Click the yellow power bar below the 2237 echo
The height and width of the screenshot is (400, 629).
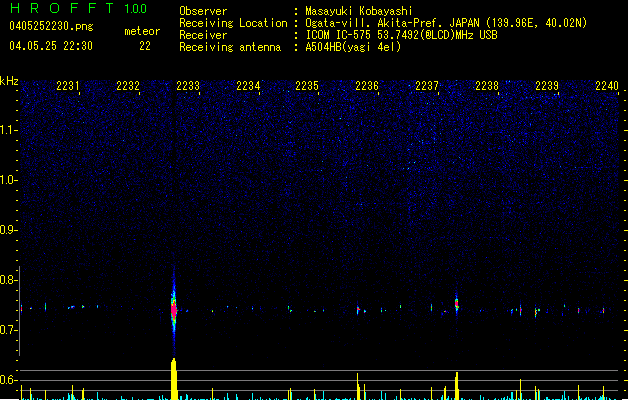click(x=457, y=386)
